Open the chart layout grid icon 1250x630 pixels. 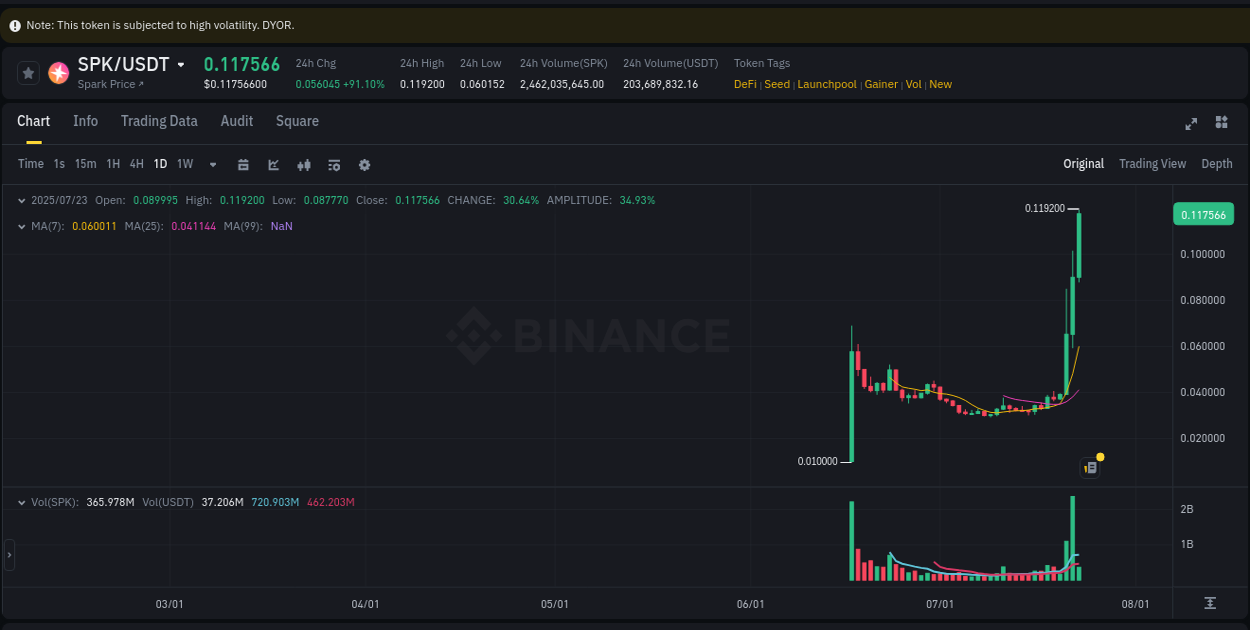[x=1221, y=122]
